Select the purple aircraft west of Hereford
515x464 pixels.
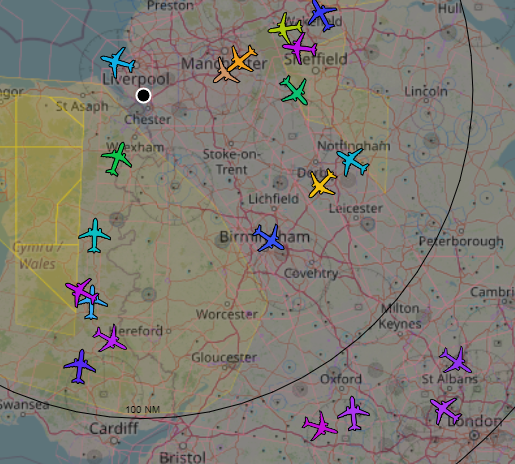[x=110, y=338]
